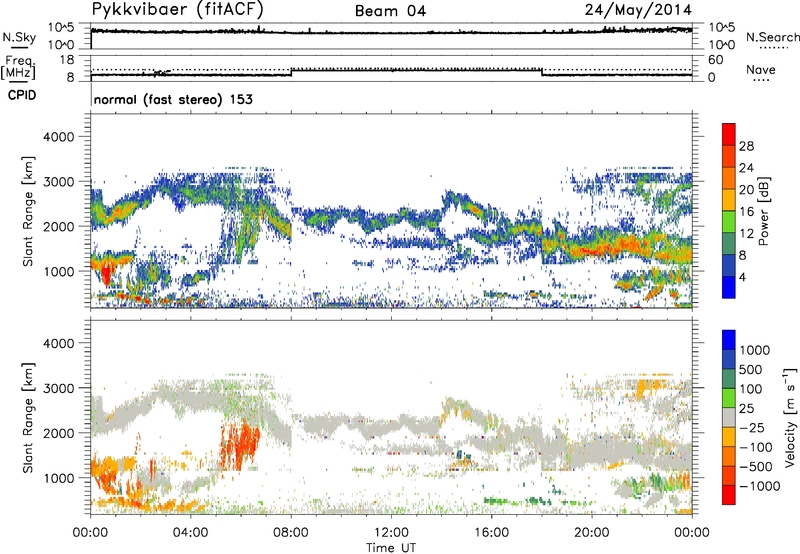The height and width of the screenshot is (554, 800).
Task: Click '4000' on the power panel range axis
Action: 58,137
